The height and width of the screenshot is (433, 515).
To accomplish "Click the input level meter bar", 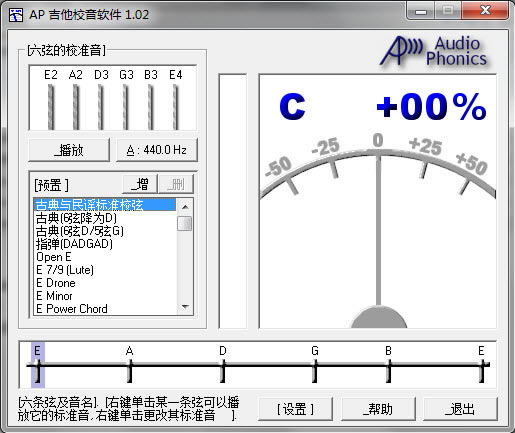I will pyautogui.click(x=233, y=201).
